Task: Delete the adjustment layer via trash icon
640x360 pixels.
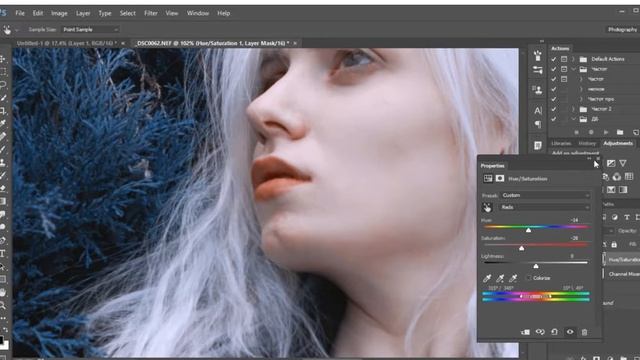Action: (x=584, y=332)
